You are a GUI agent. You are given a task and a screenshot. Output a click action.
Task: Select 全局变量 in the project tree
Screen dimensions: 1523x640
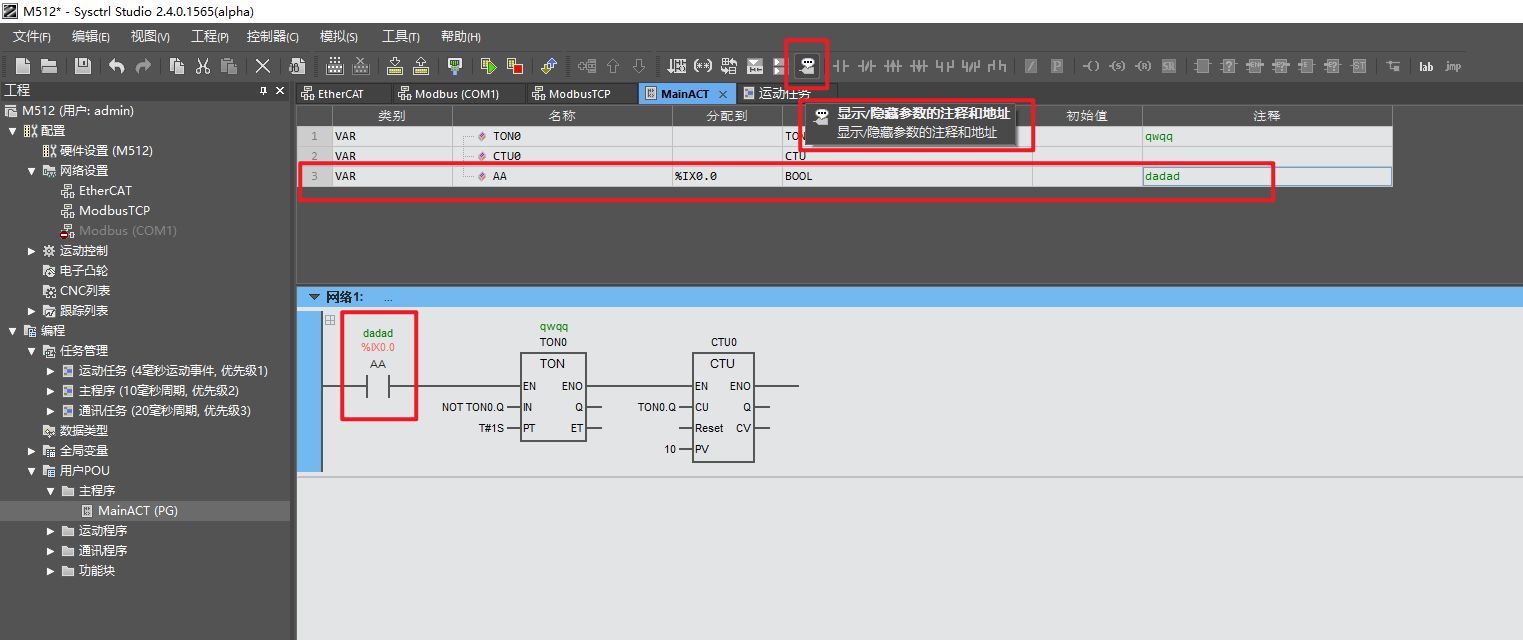[83, 451]
